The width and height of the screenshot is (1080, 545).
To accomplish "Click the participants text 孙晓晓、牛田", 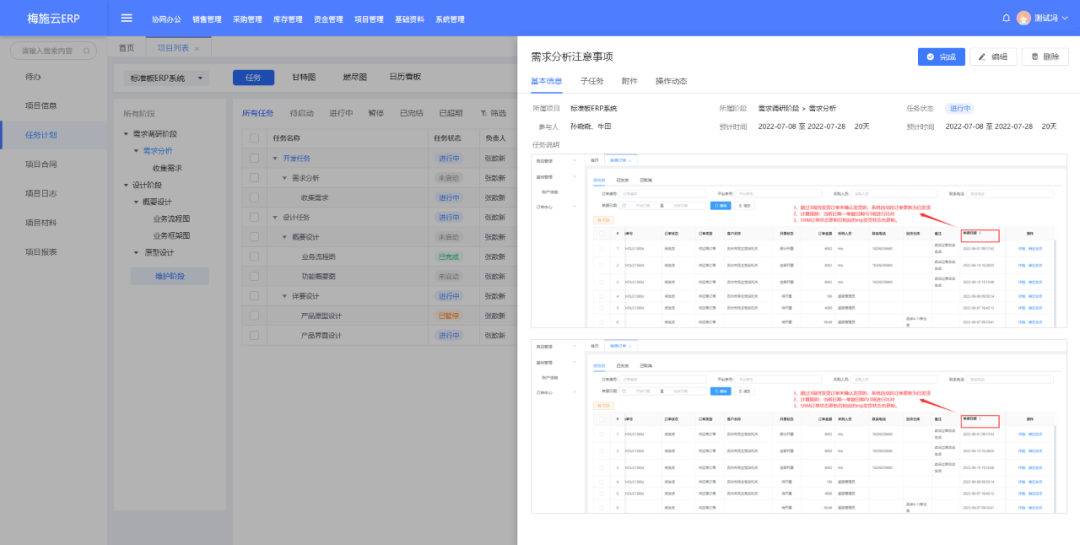I will [x=591, y=127].
